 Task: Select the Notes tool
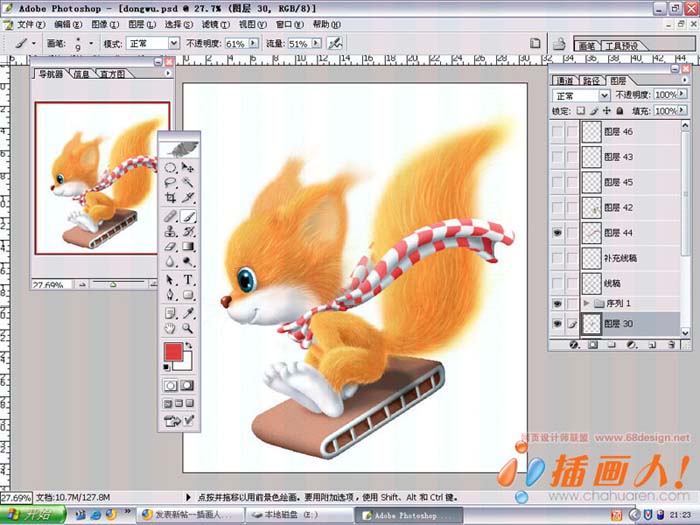tap(170, 313)
